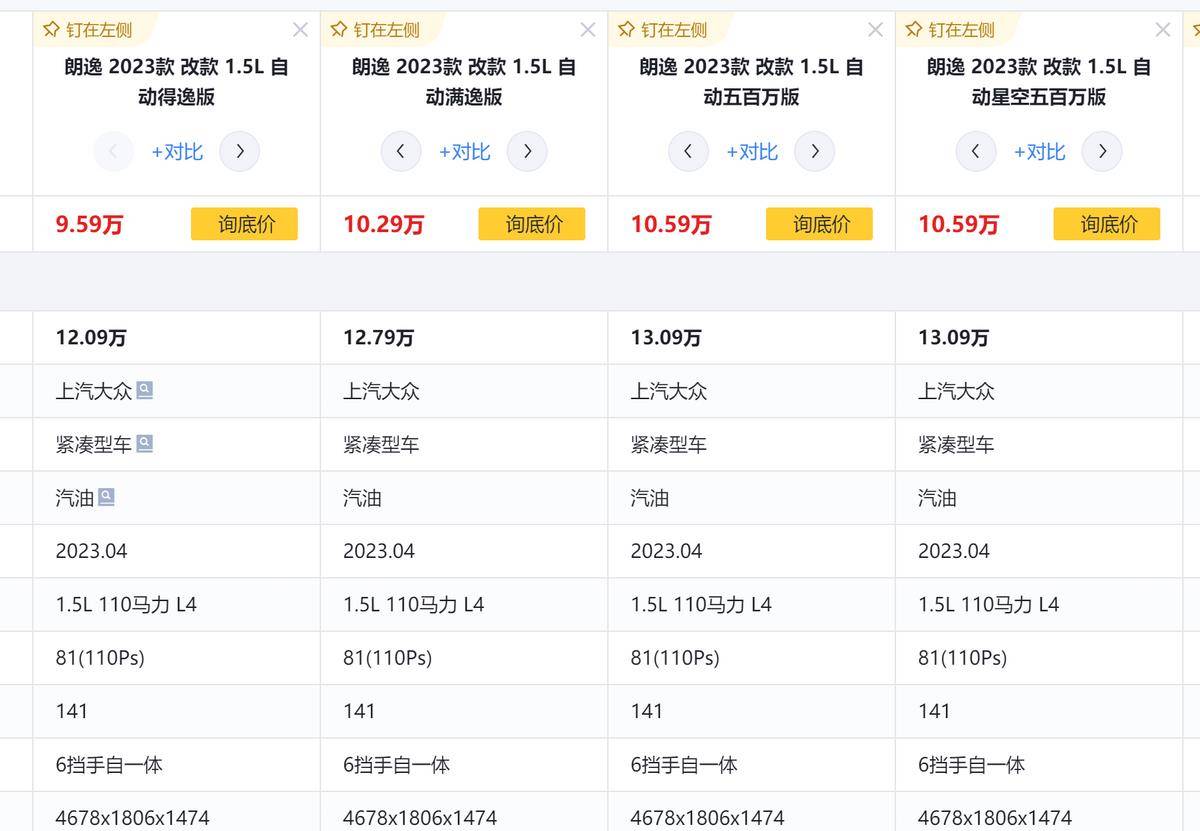Open the 朗逸 2023款 改款 1.5L 自动满逸版 title
Viewport: 1200px width, 831px height.
pos(464,82)
